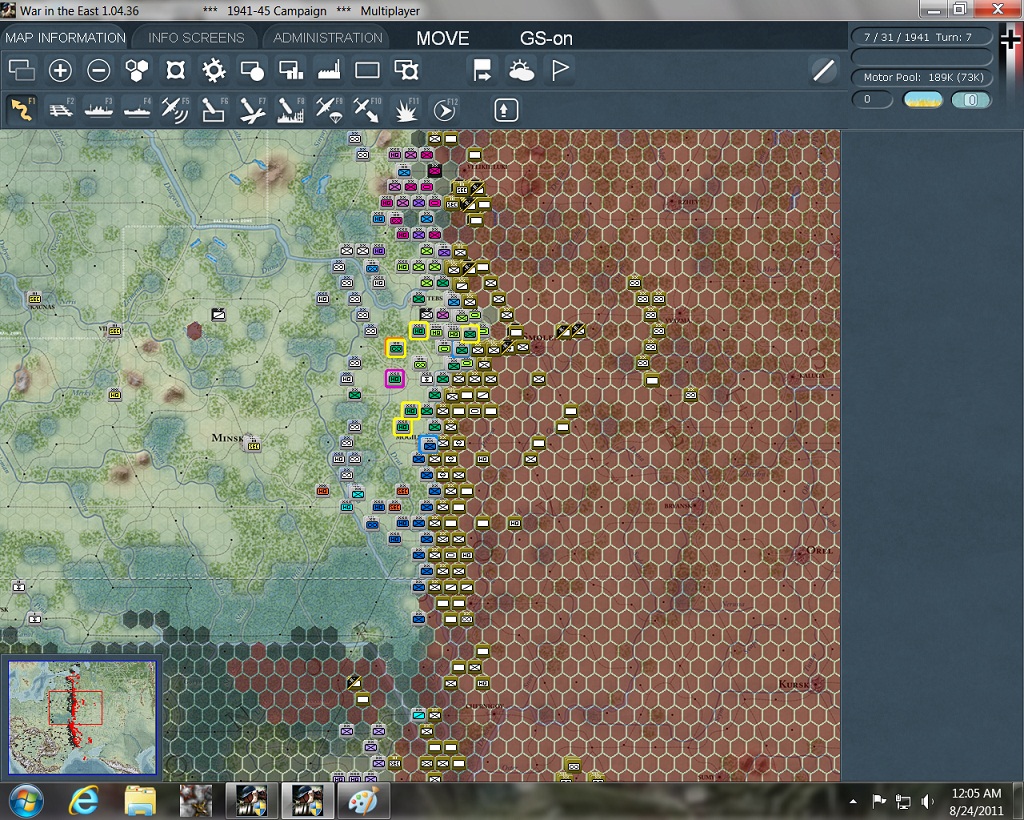Toggle the hex grid display icon
The width and height of the screenshot is (1024, 820).
point(136,70)
